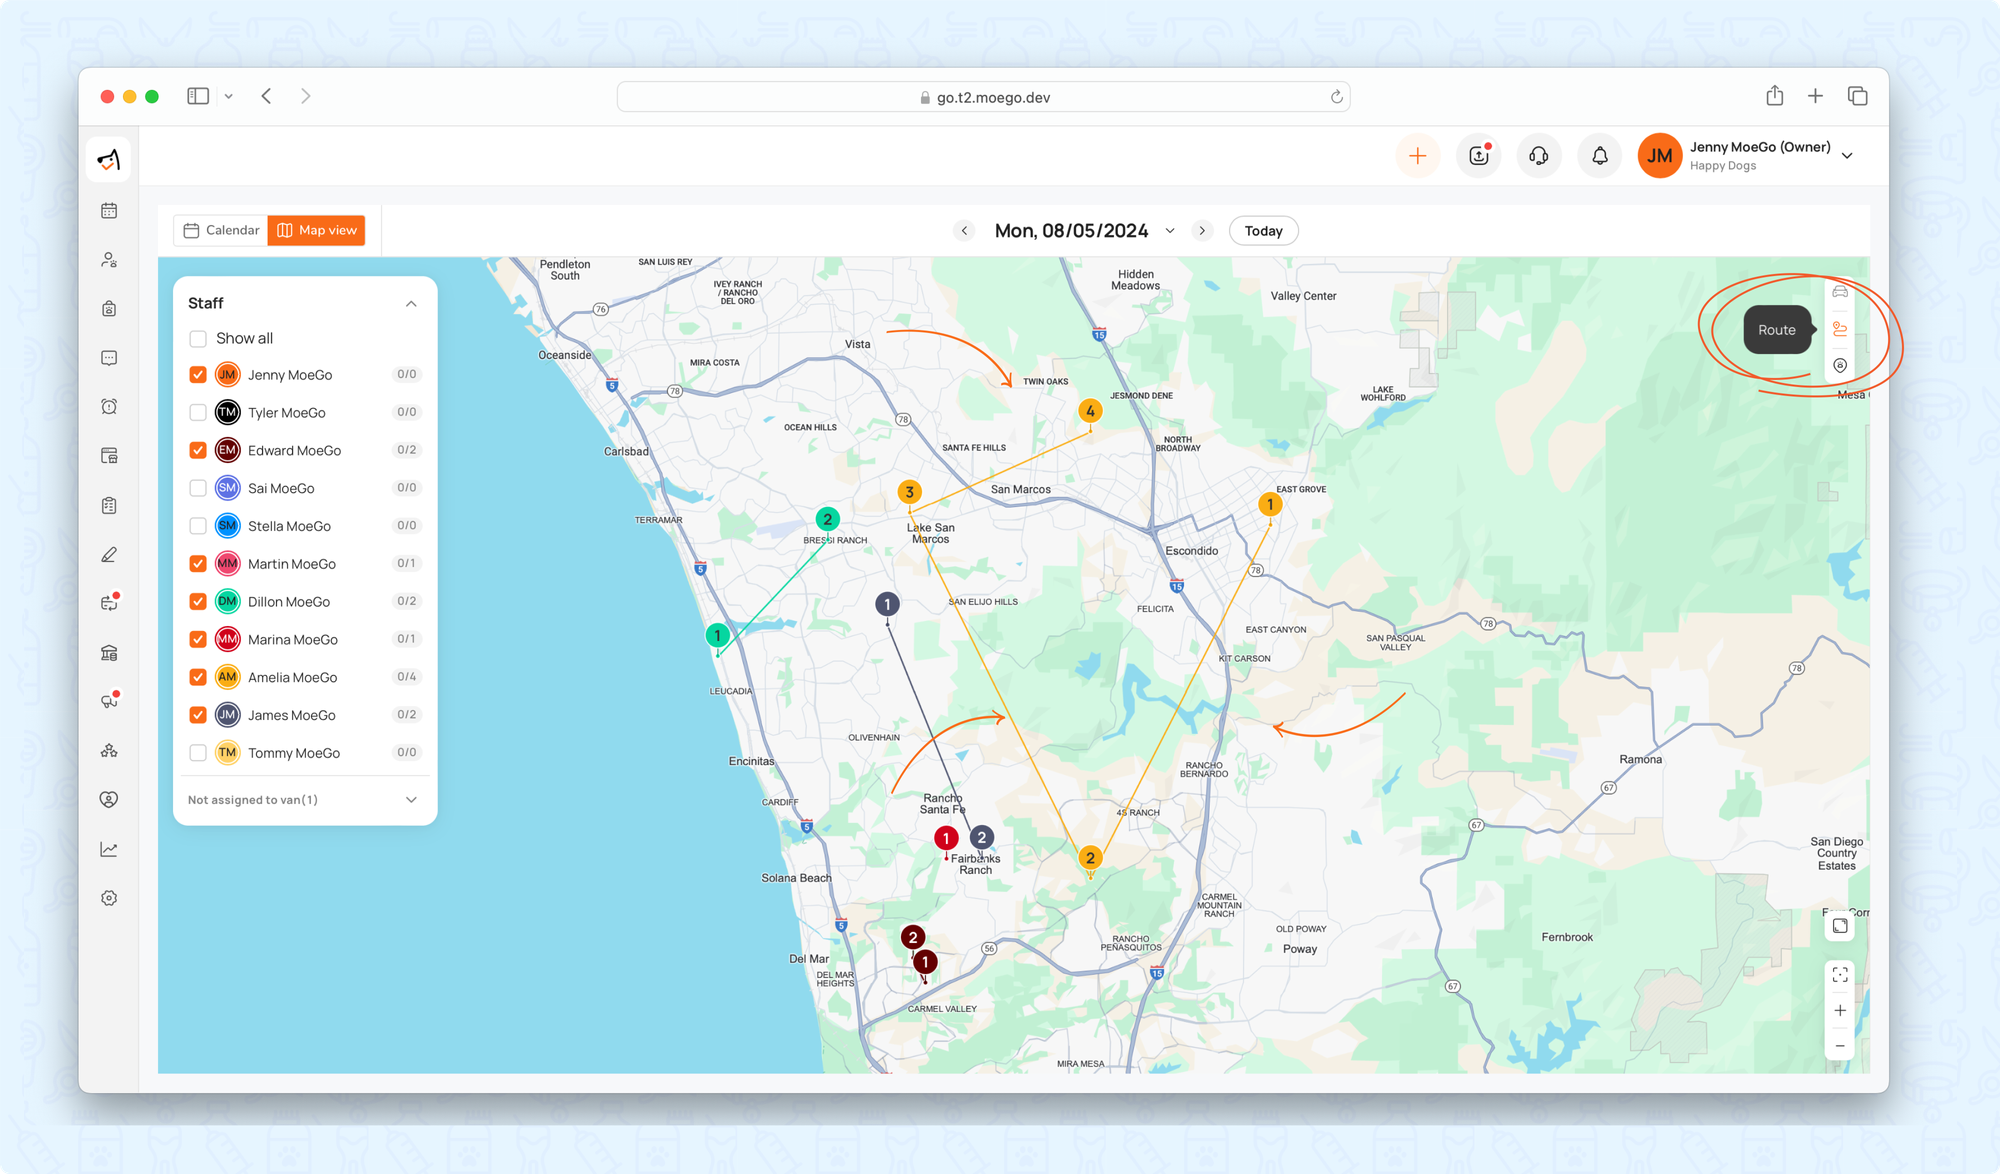Expand Not assigned to van section
This screenshot has height=1174, width=2000.
(x=411, y=800)
